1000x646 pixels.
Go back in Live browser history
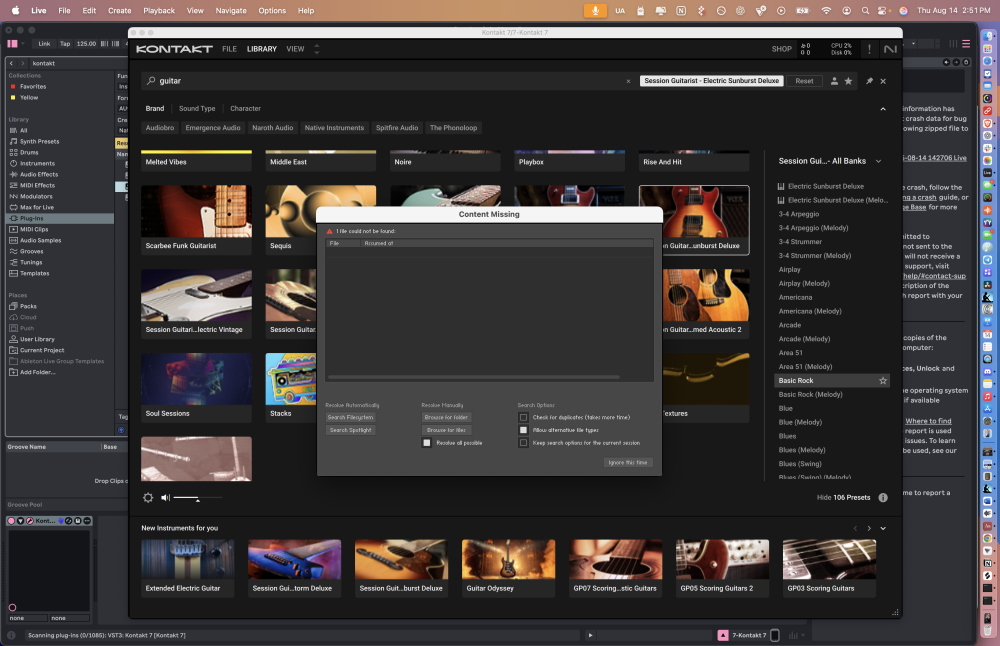click(x=11, y=63)
